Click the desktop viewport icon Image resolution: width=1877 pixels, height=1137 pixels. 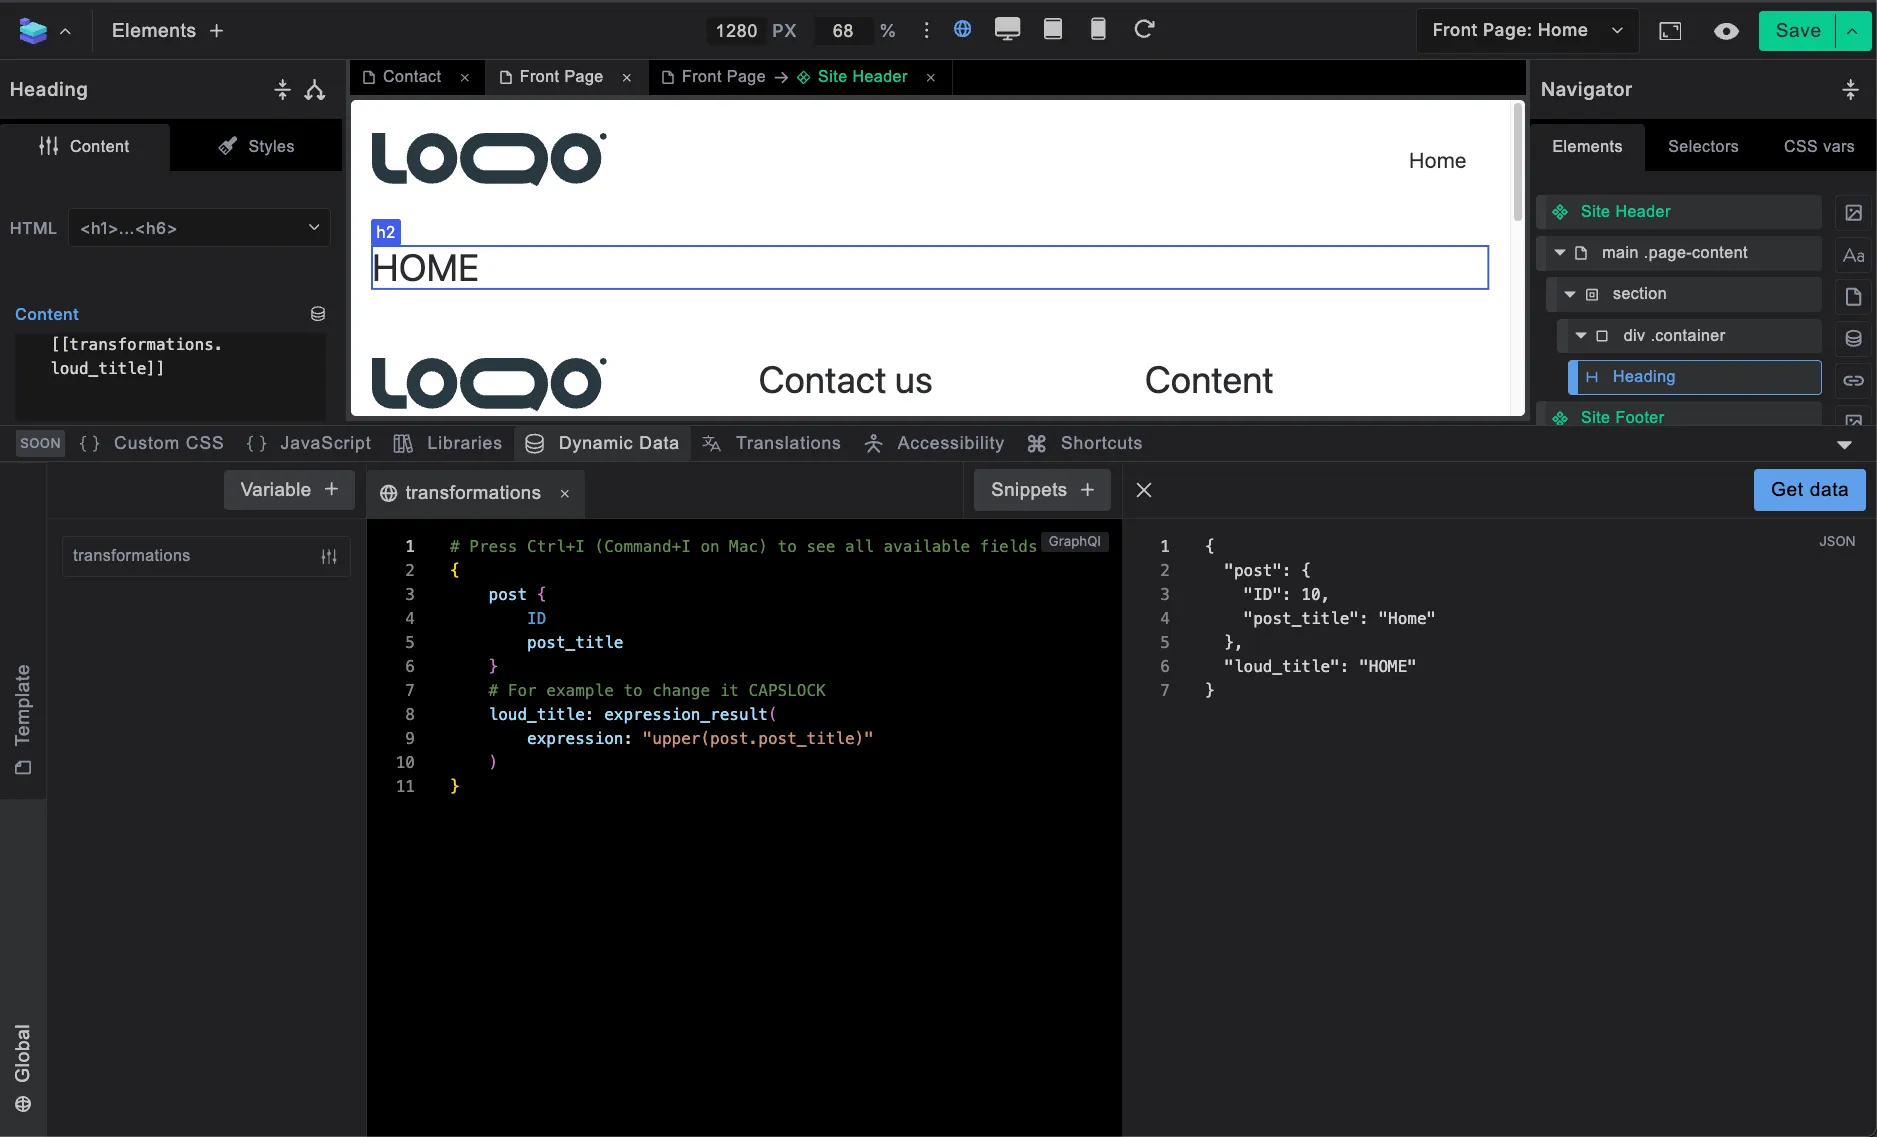tap(1007, 30)
